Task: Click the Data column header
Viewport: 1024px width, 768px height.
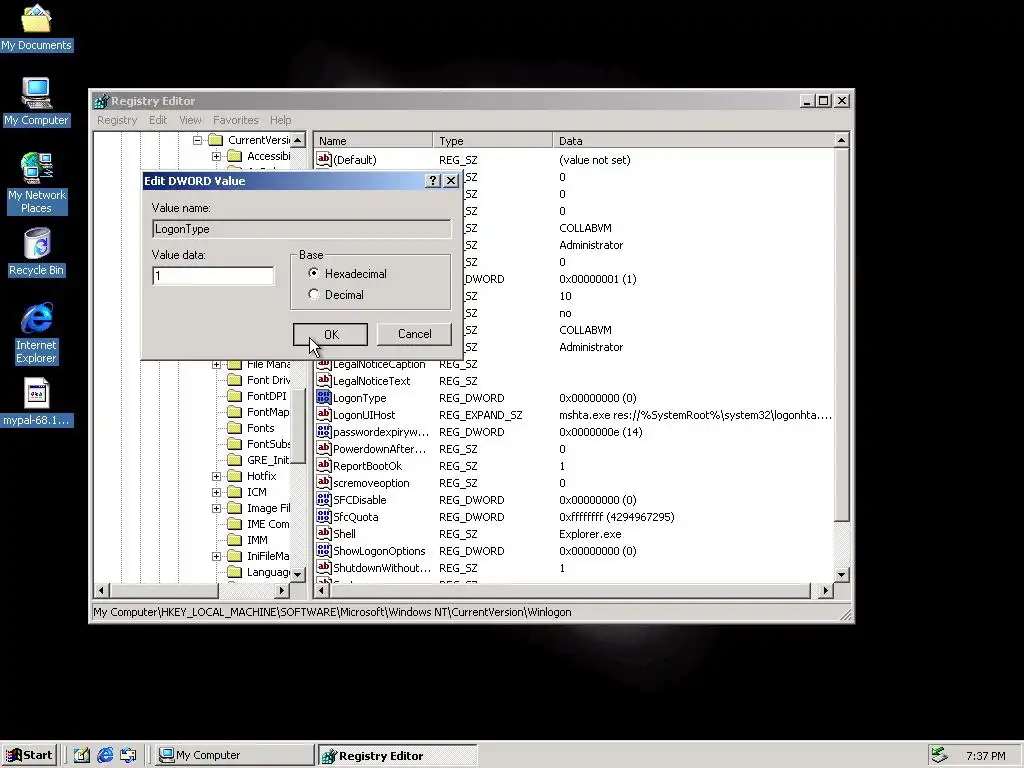Action: (x=694, y=140)
